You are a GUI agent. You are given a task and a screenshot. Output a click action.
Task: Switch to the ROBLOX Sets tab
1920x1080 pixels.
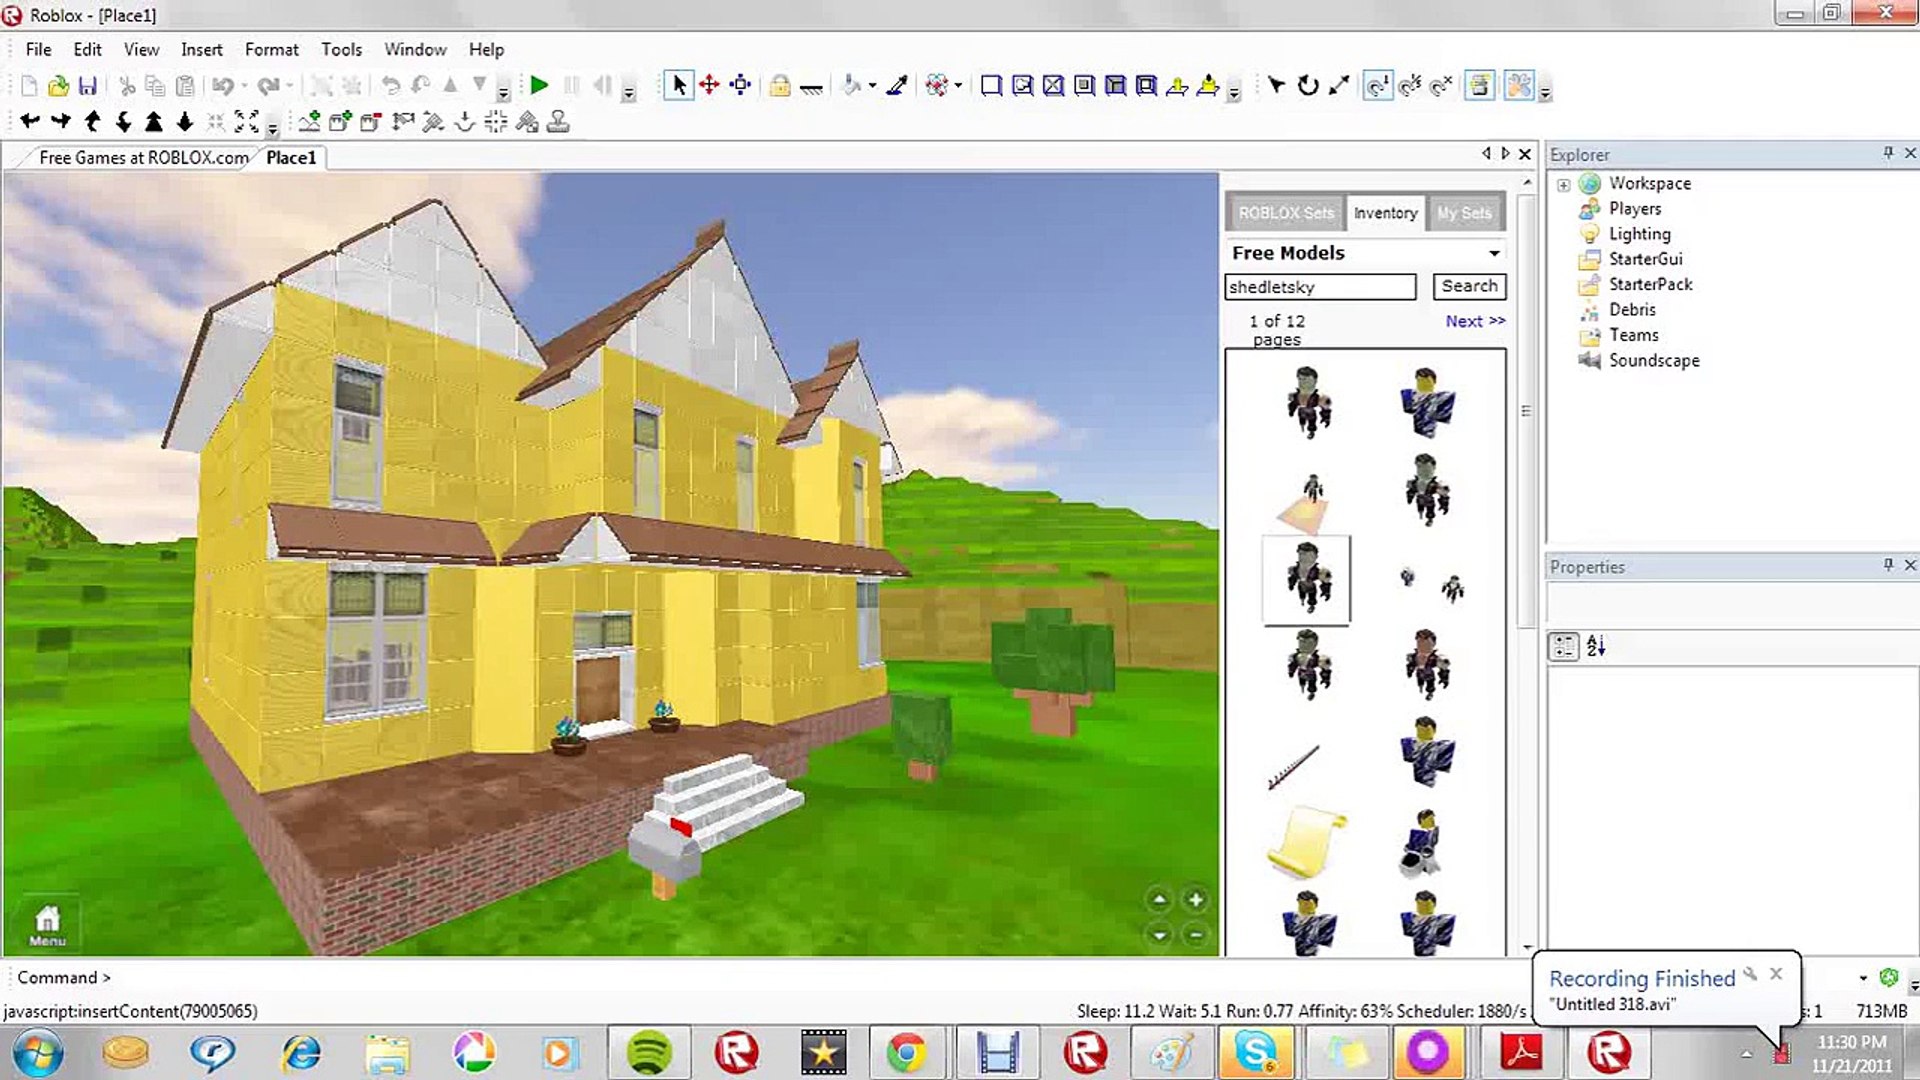point(1285,213)
